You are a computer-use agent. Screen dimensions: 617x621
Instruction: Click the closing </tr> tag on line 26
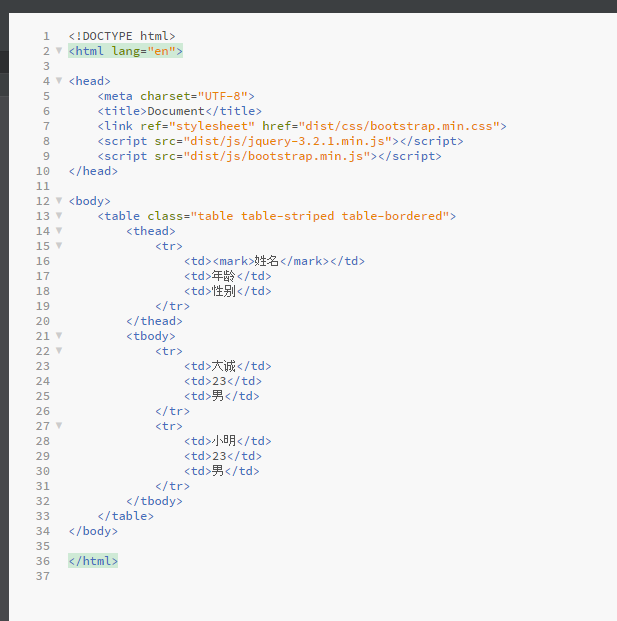point(172,411)
